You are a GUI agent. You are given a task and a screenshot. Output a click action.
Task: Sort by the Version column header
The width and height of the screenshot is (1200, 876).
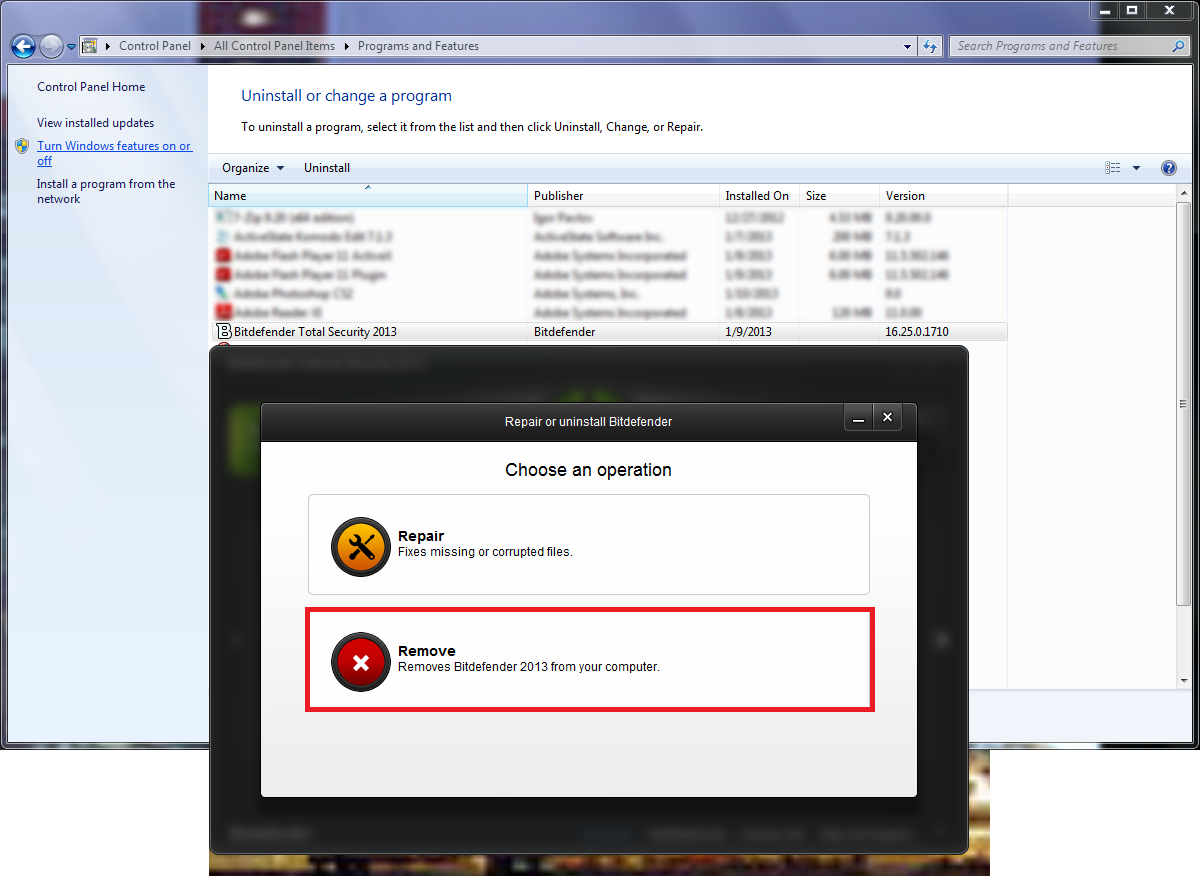tap(944, 196)
